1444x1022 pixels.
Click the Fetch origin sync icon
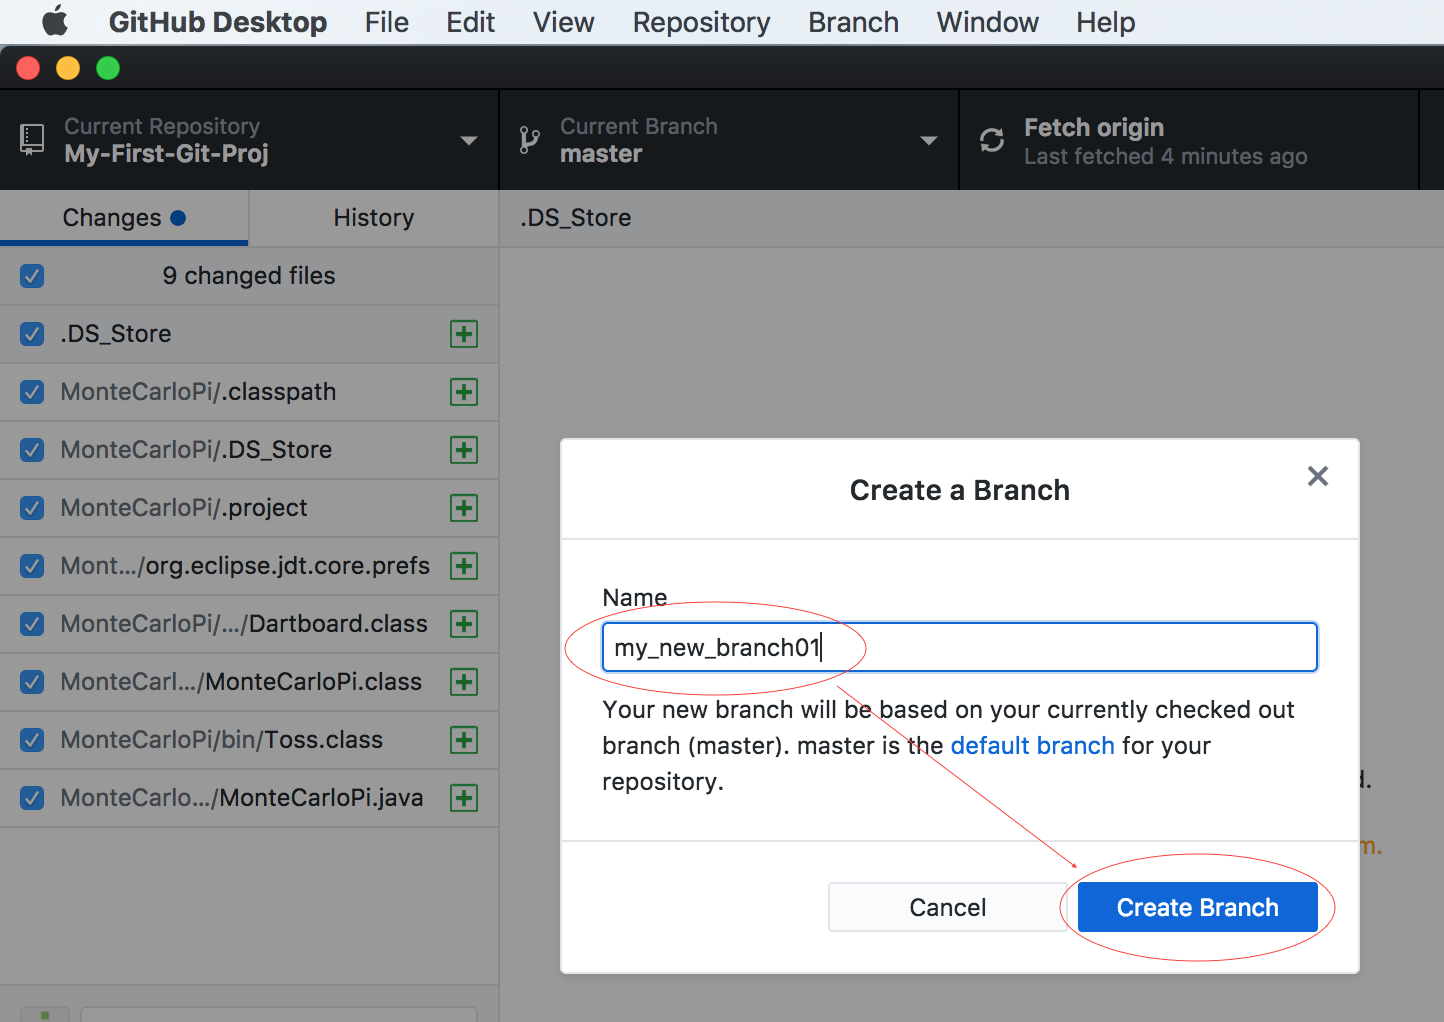(x=992, y=140)
